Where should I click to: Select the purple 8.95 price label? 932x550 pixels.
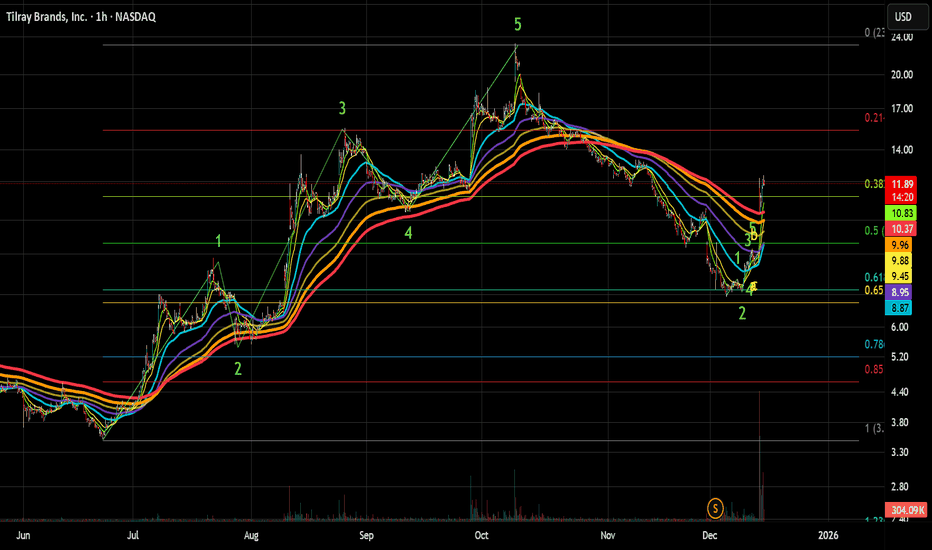click(x=900, y=292)
